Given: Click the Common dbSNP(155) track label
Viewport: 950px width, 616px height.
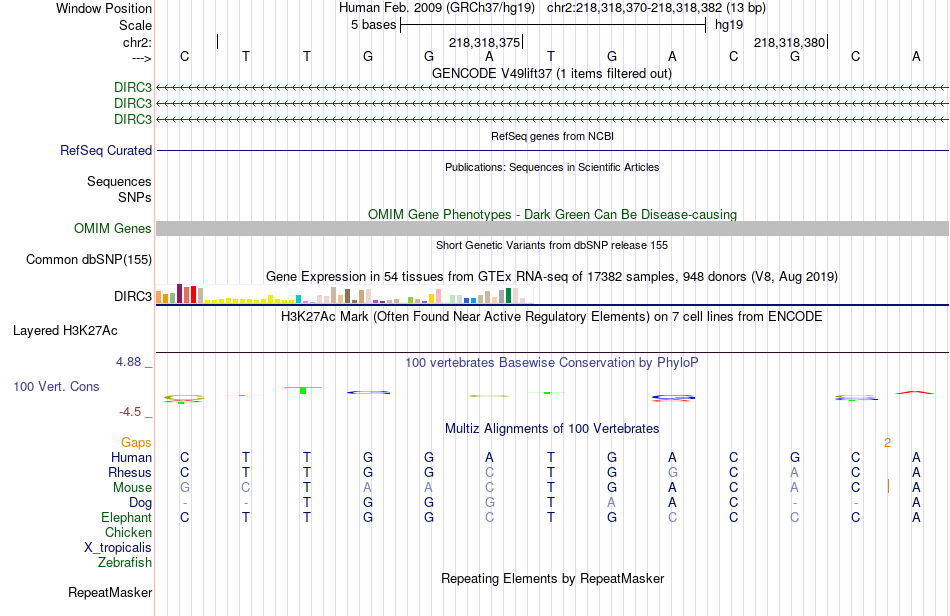Looking at the screenshot, I should [89, 259].
